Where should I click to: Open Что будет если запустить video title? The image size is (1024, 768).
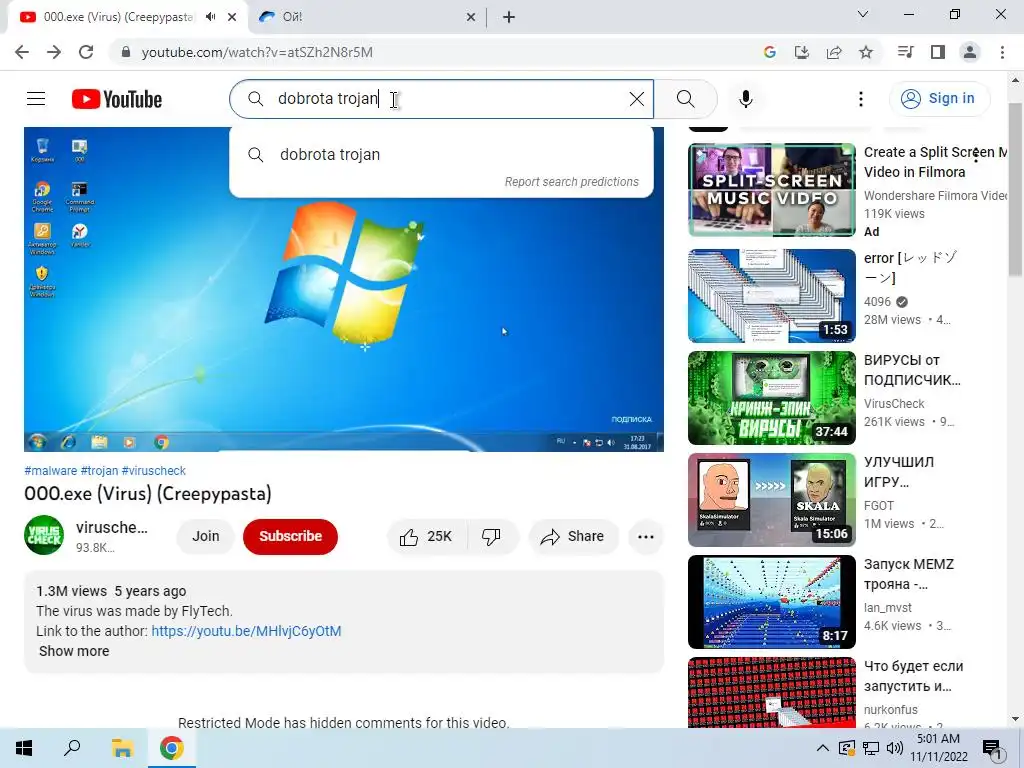[913, 677]
